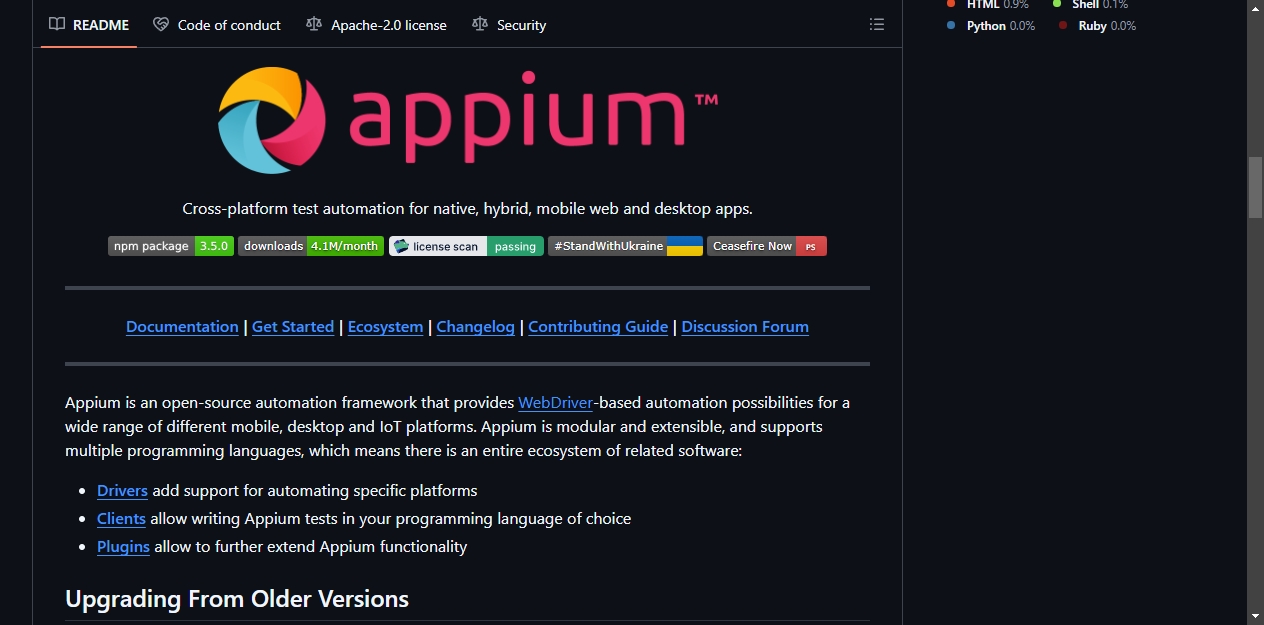Screen dimensions: 1264x625
Task: Open the license scan passing badge
Action: (466, 246)
